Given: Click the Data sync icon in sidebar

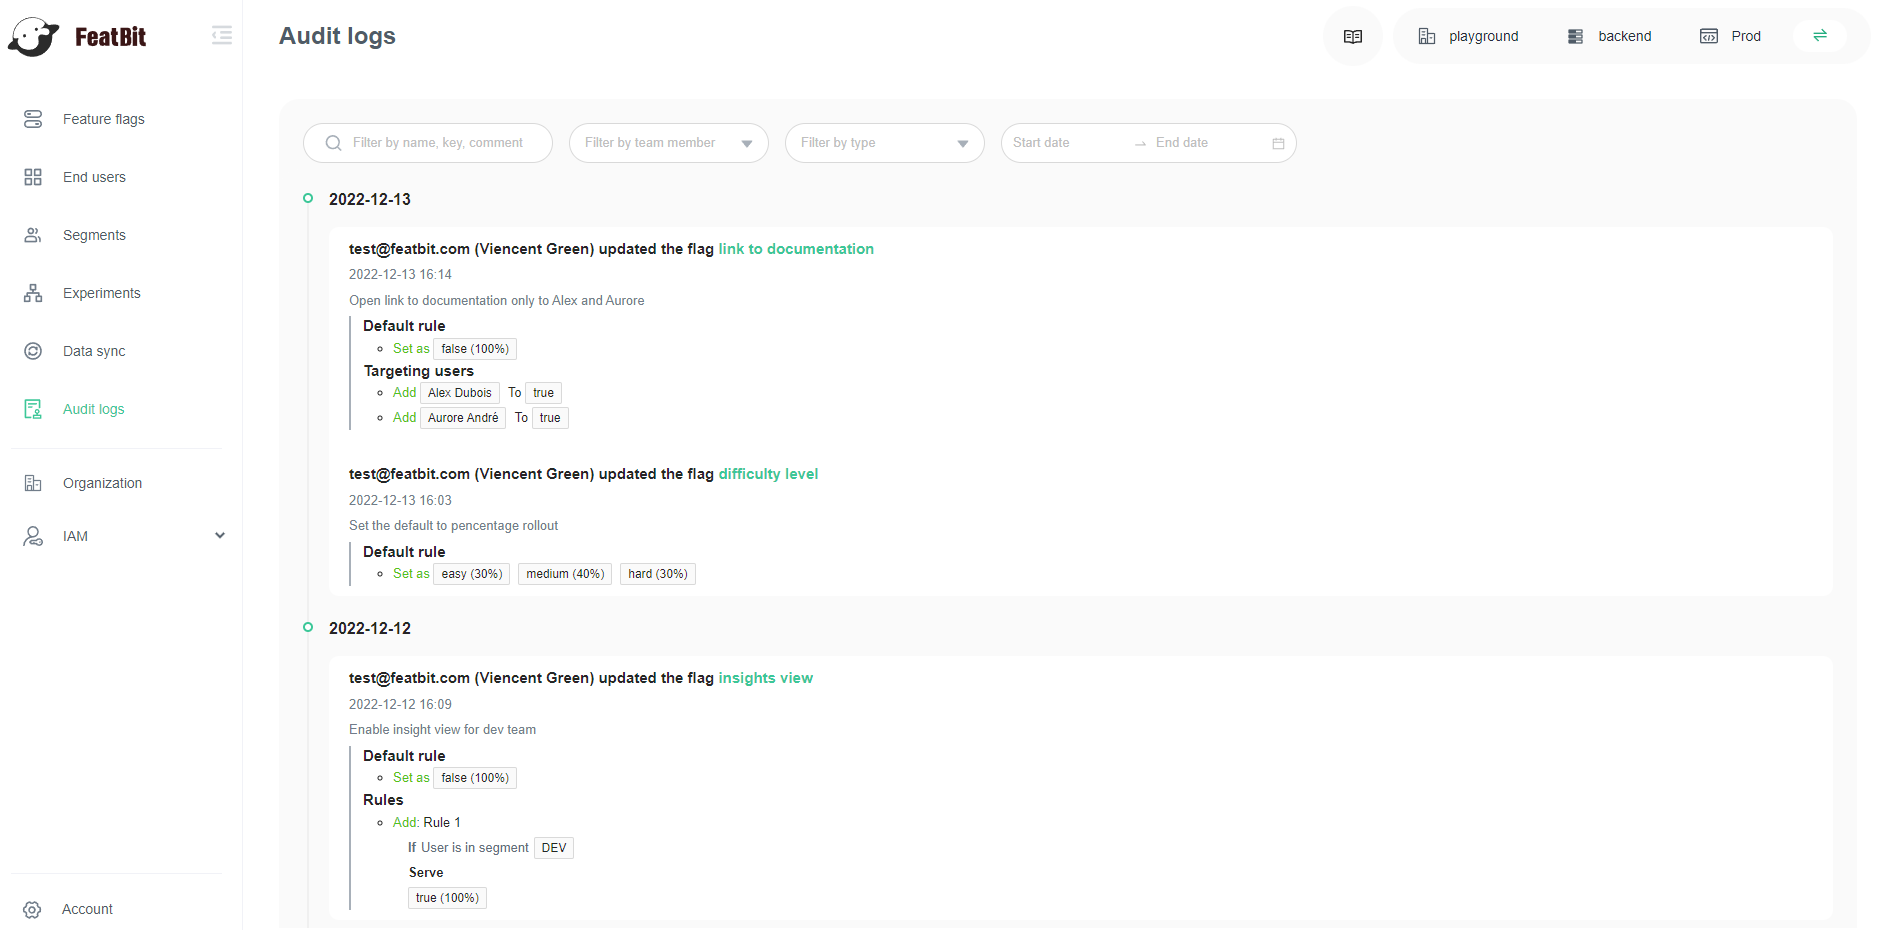Looking at the screenshot, I should [33, 351].
